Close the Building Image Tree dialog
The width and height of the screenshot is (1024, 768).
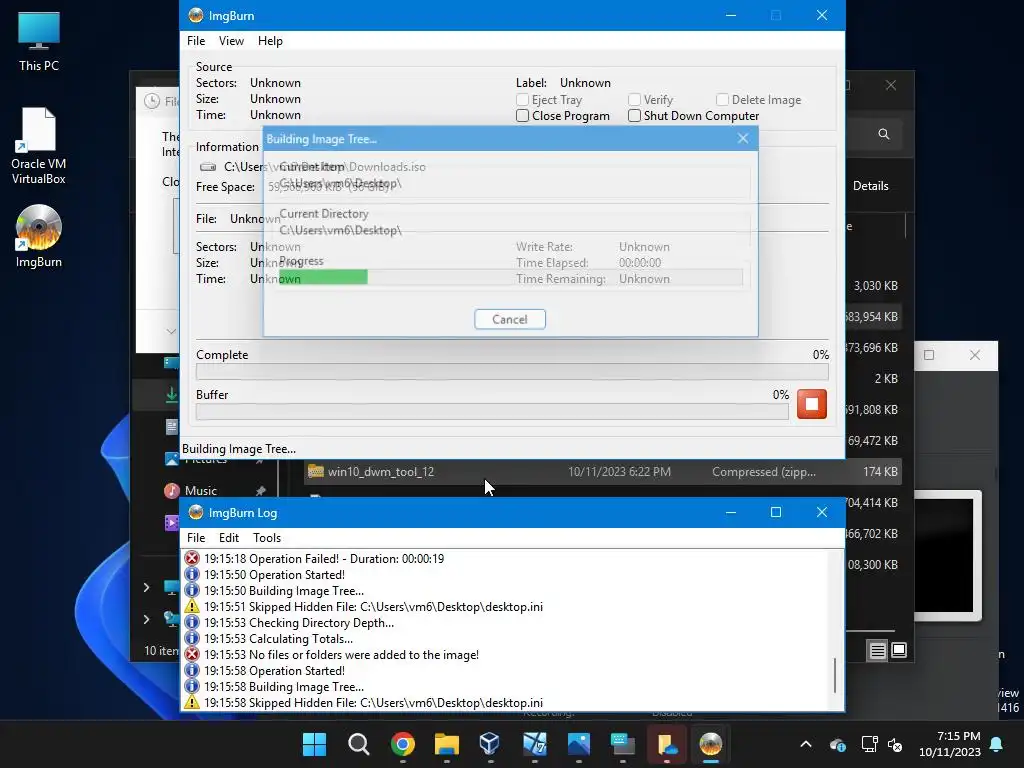tap(743, 138)
